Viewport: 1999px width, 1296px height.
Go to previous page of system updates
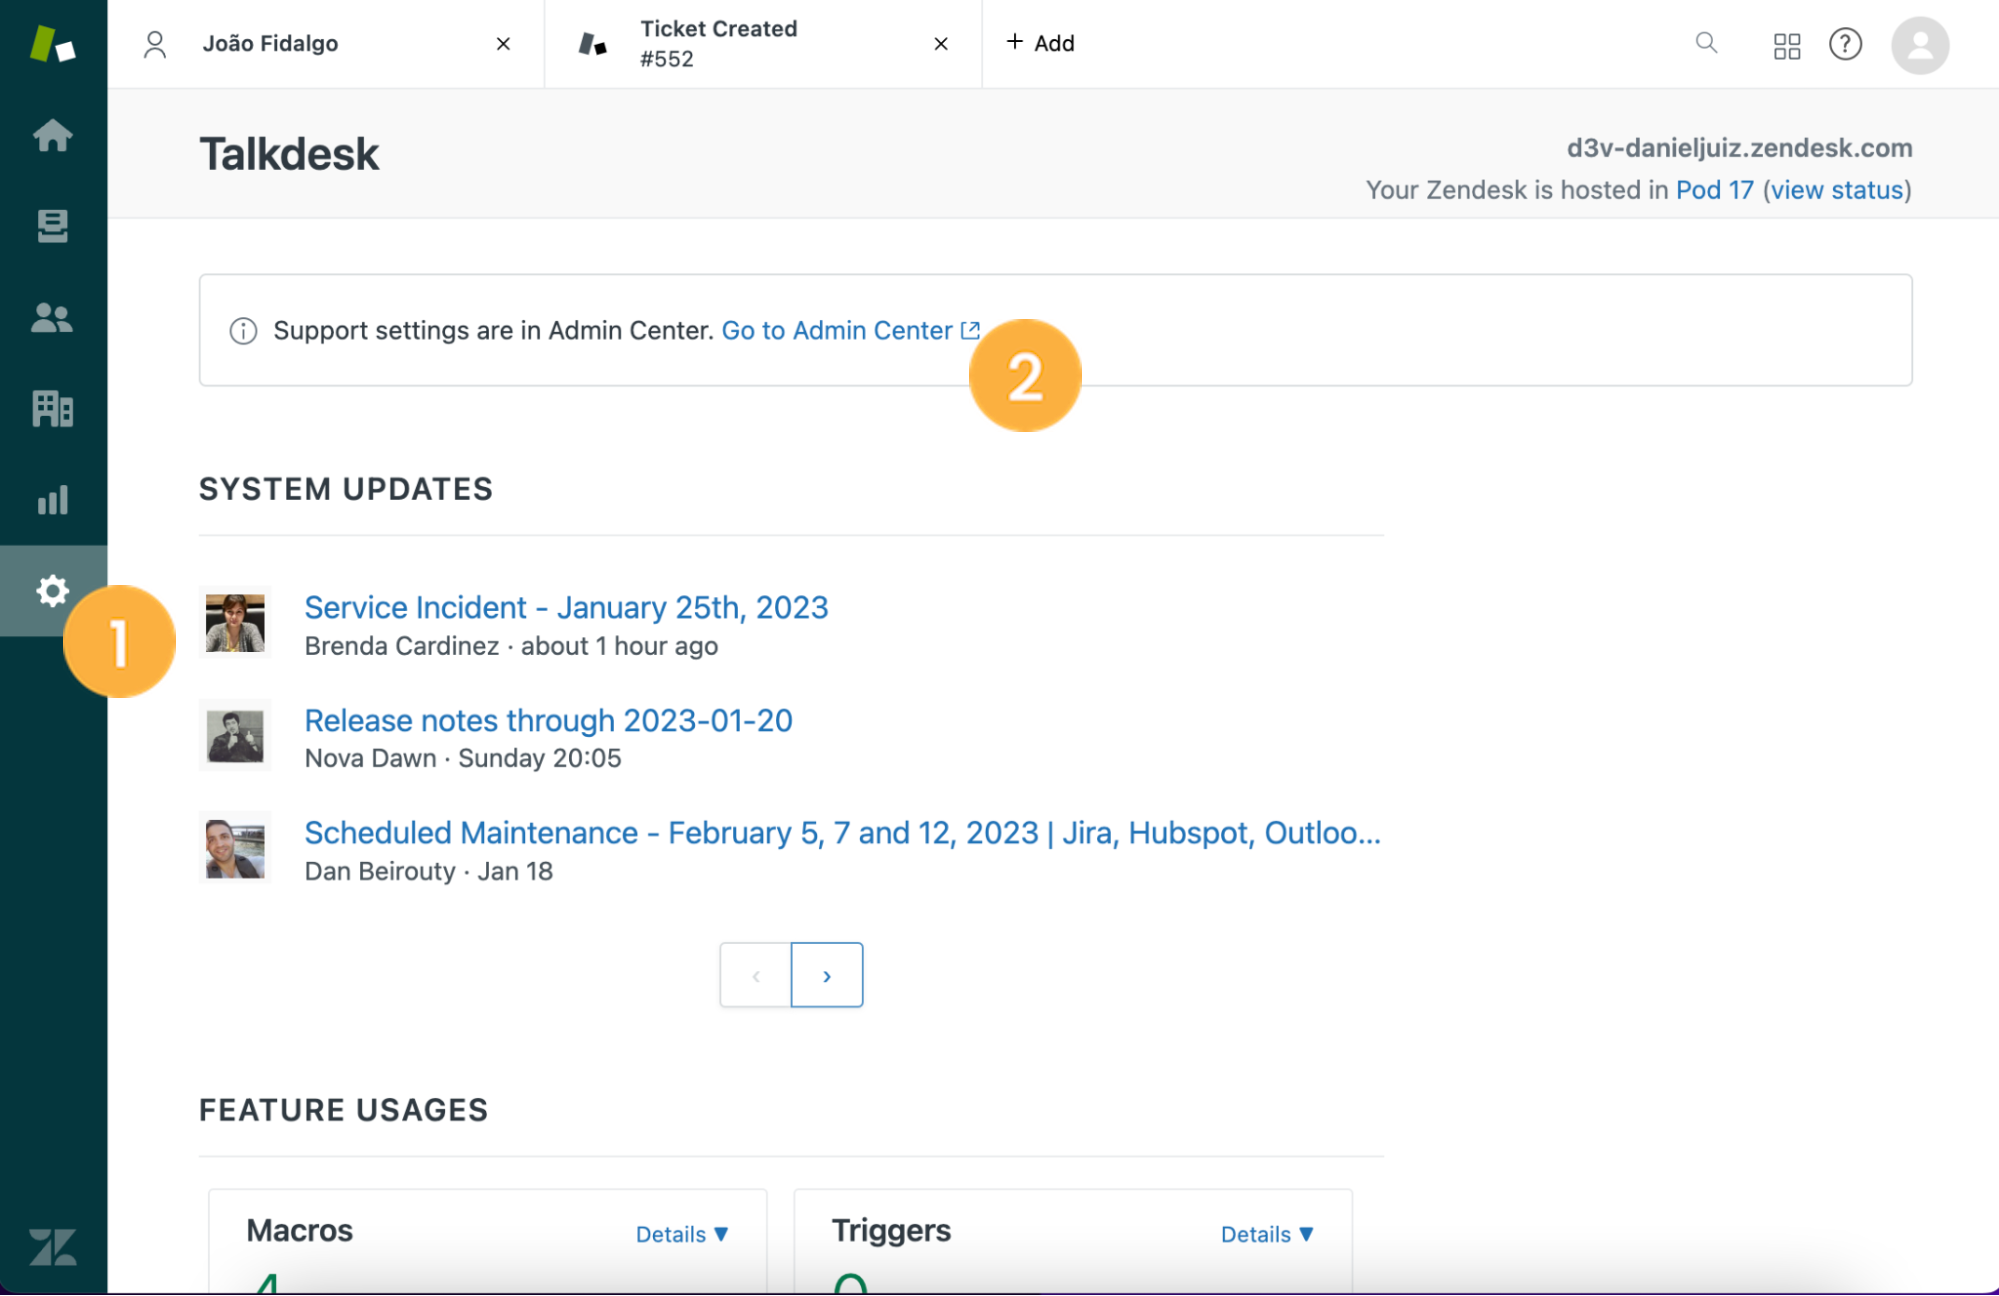tap(756, 975)
